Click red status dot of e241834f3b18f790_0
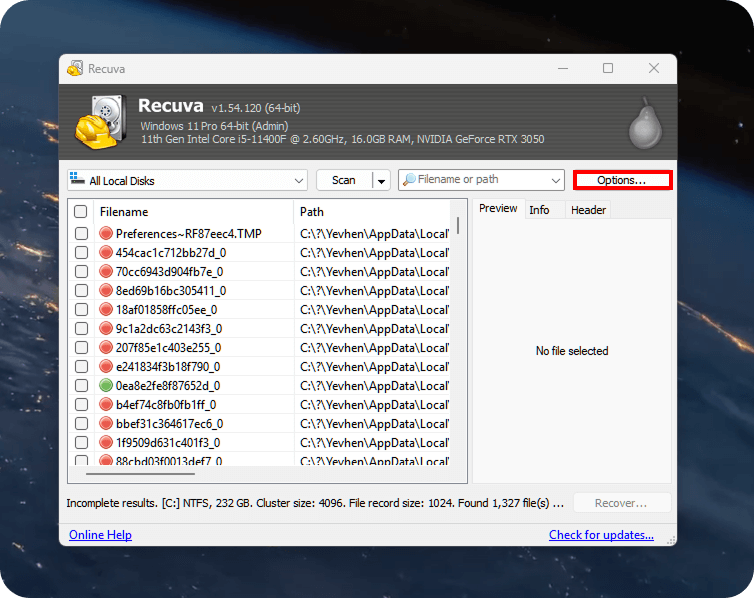754x598 pixels. [106, 367]
